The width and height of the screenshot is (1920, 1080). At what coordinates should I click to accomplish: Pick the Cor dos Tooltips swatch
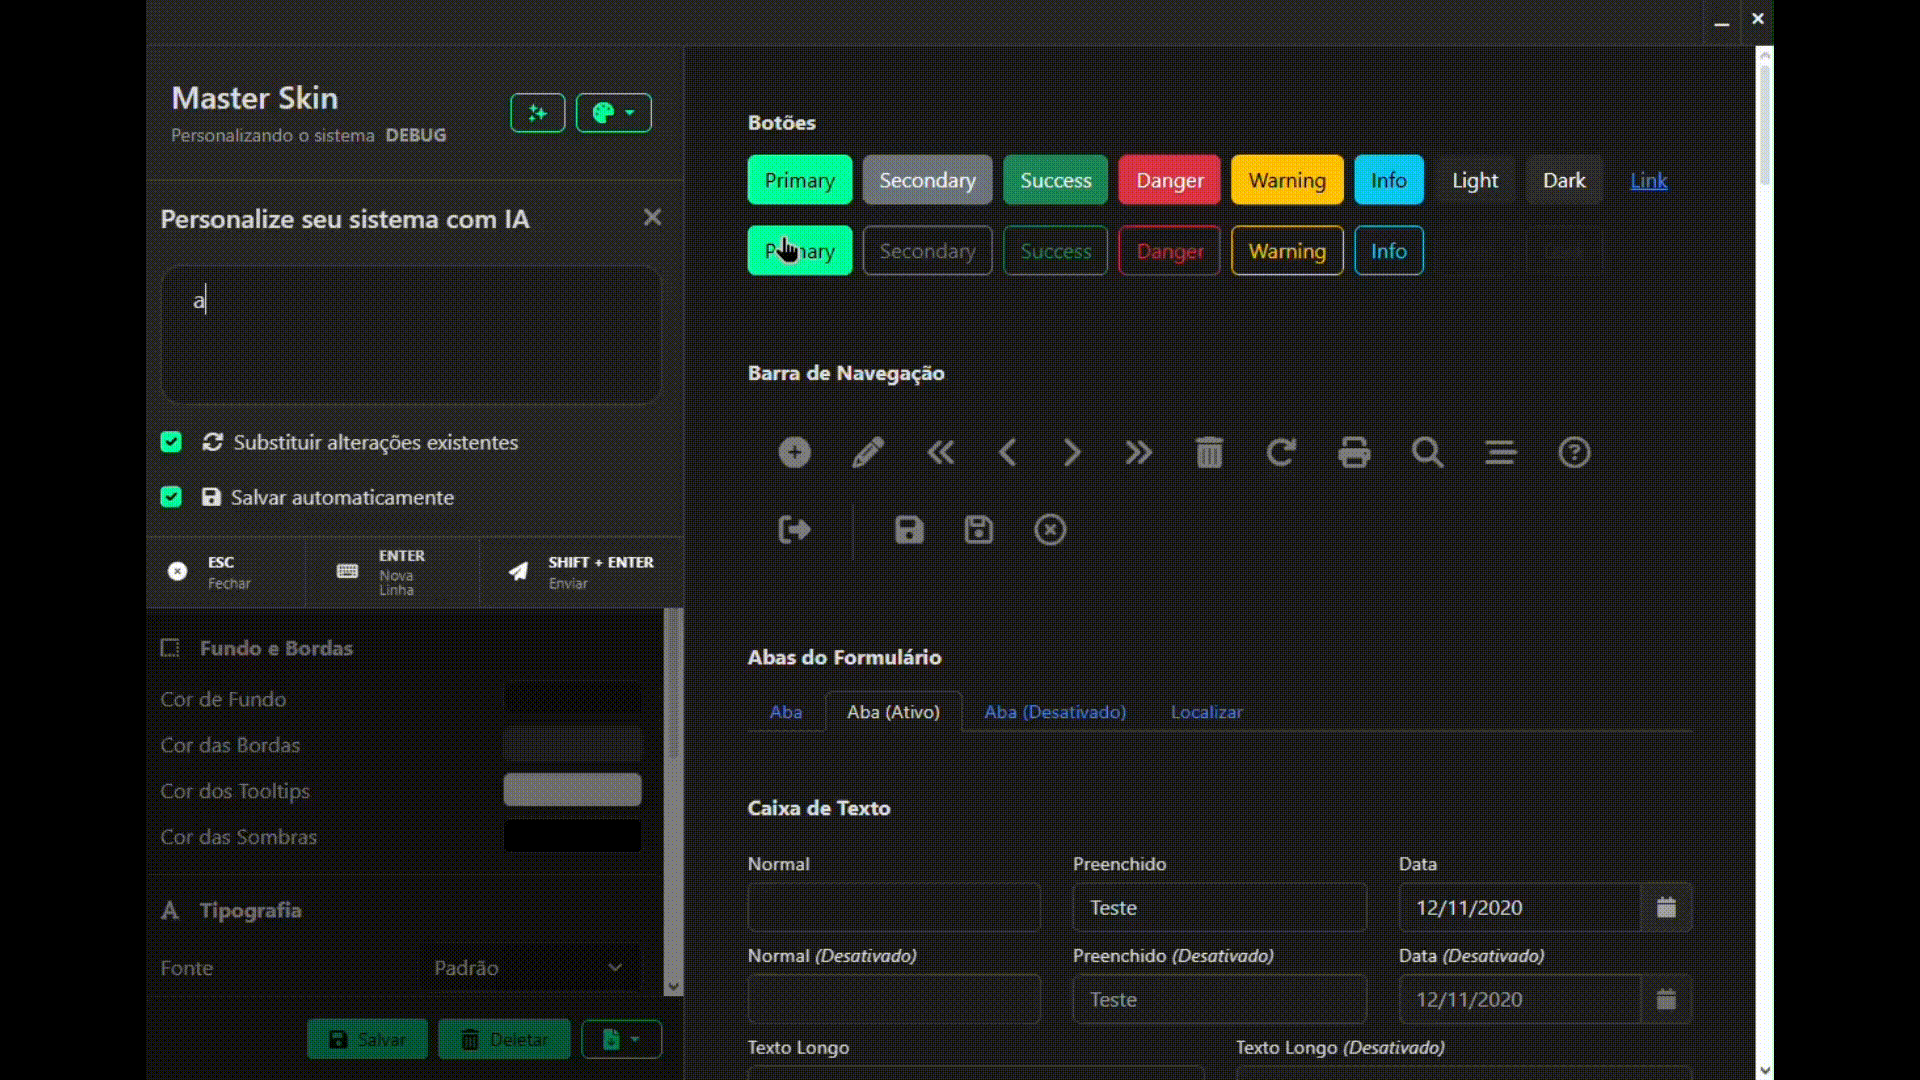572,790
